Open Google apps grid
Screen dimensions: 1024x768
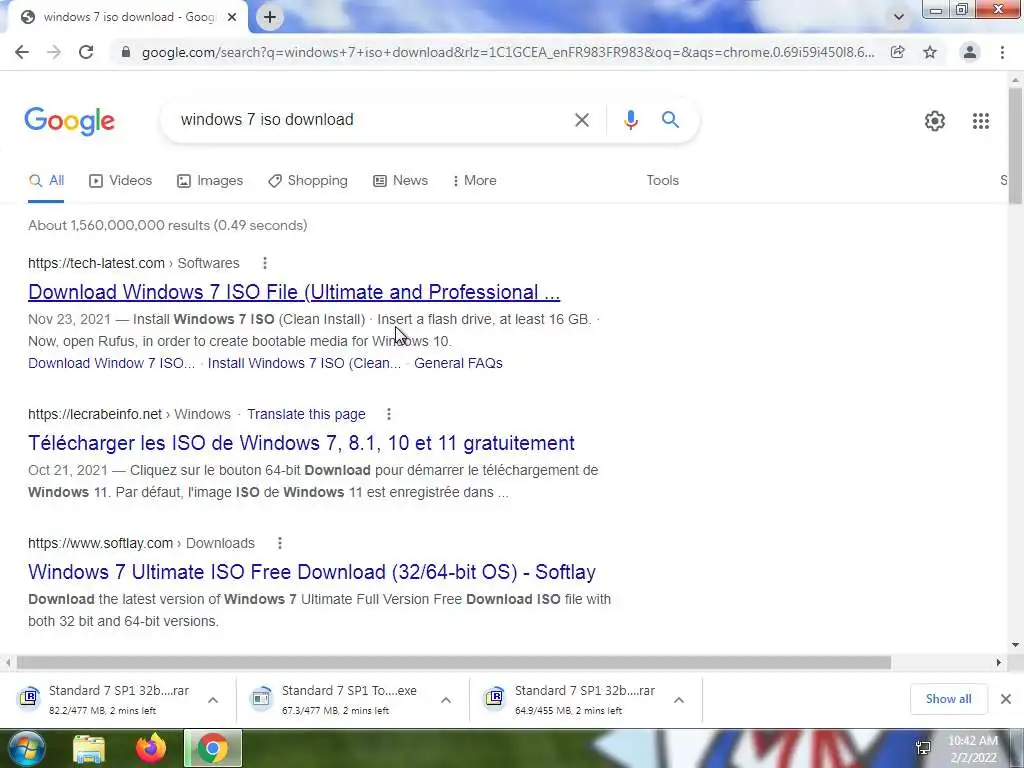tap(980, 121)
